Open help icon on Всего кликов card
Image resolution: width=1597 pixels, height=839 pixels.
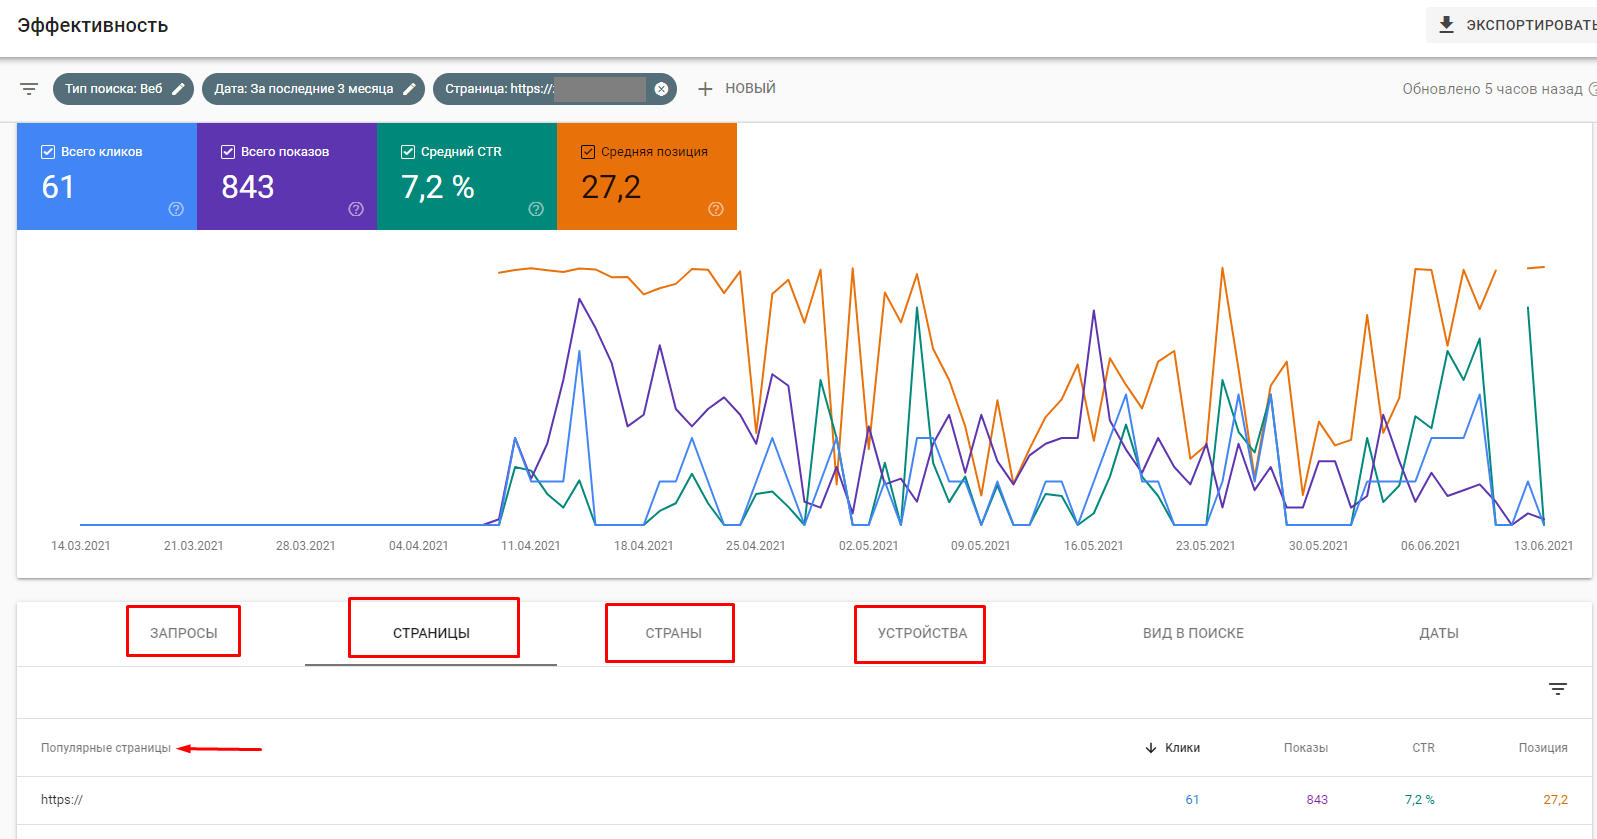[x=176, y=209]
